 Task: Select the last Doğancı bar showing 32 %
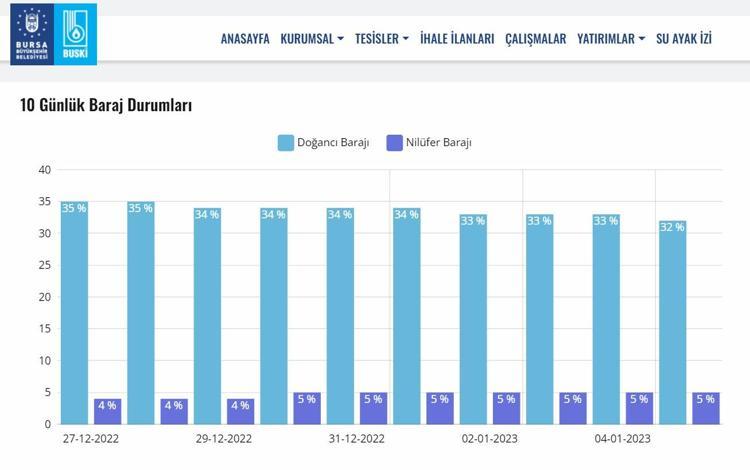click(672, 322)
